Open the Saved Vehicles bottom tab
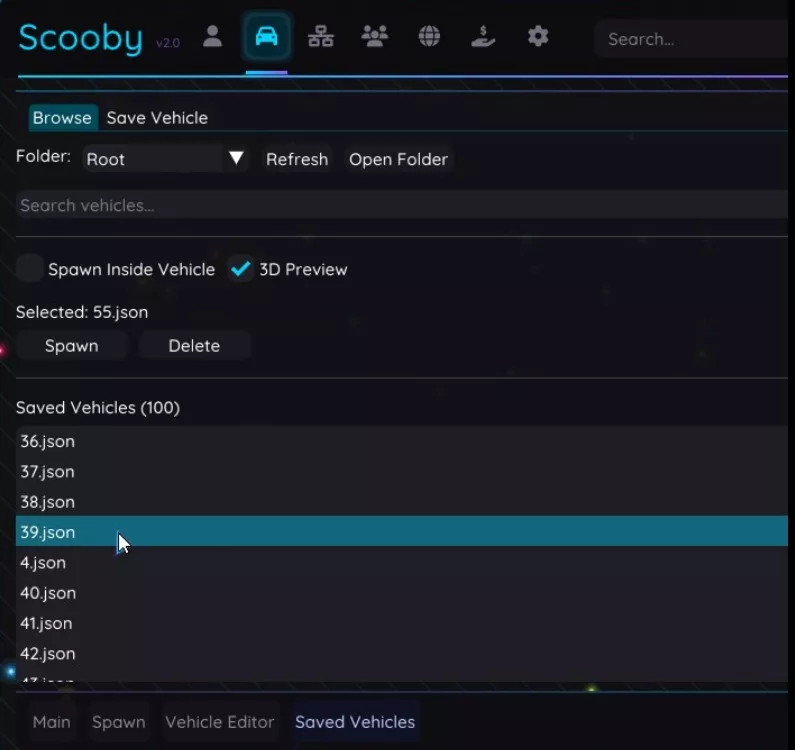Screen dimensions: 795x750 (355, 722)
